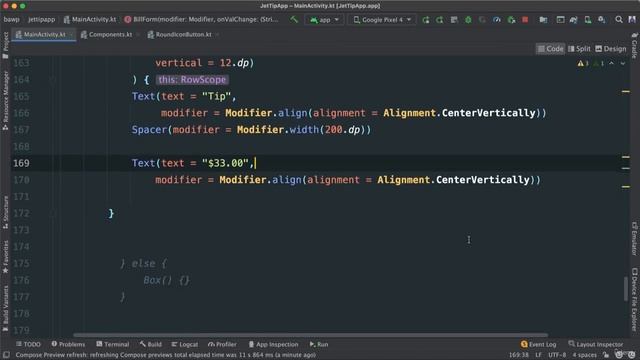Click the Apply Code Changes icon
Viewport: 640px width, 360px height.
coord(454,20)
